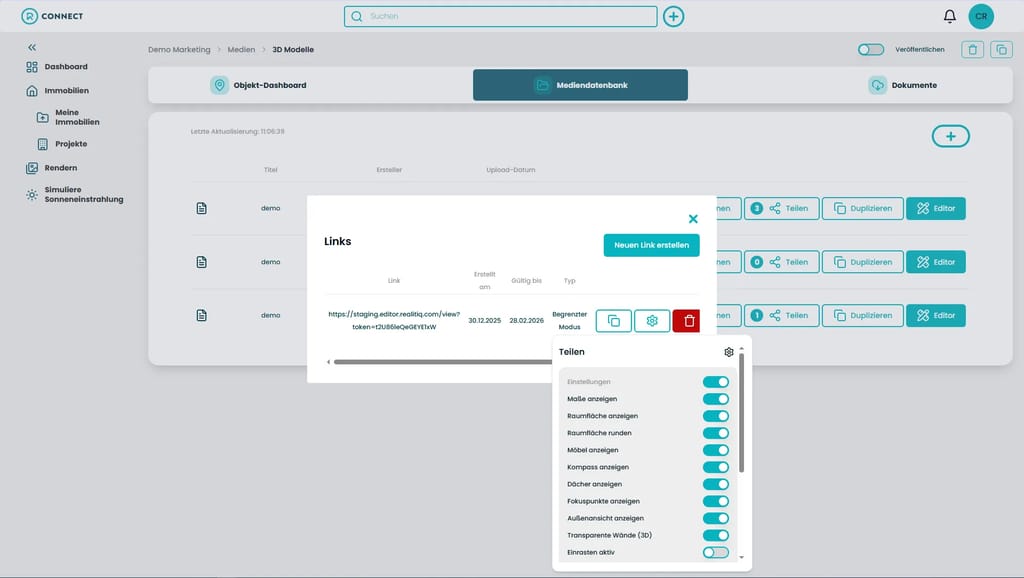Click the Upload-Datum column header

tap(511, 170)
